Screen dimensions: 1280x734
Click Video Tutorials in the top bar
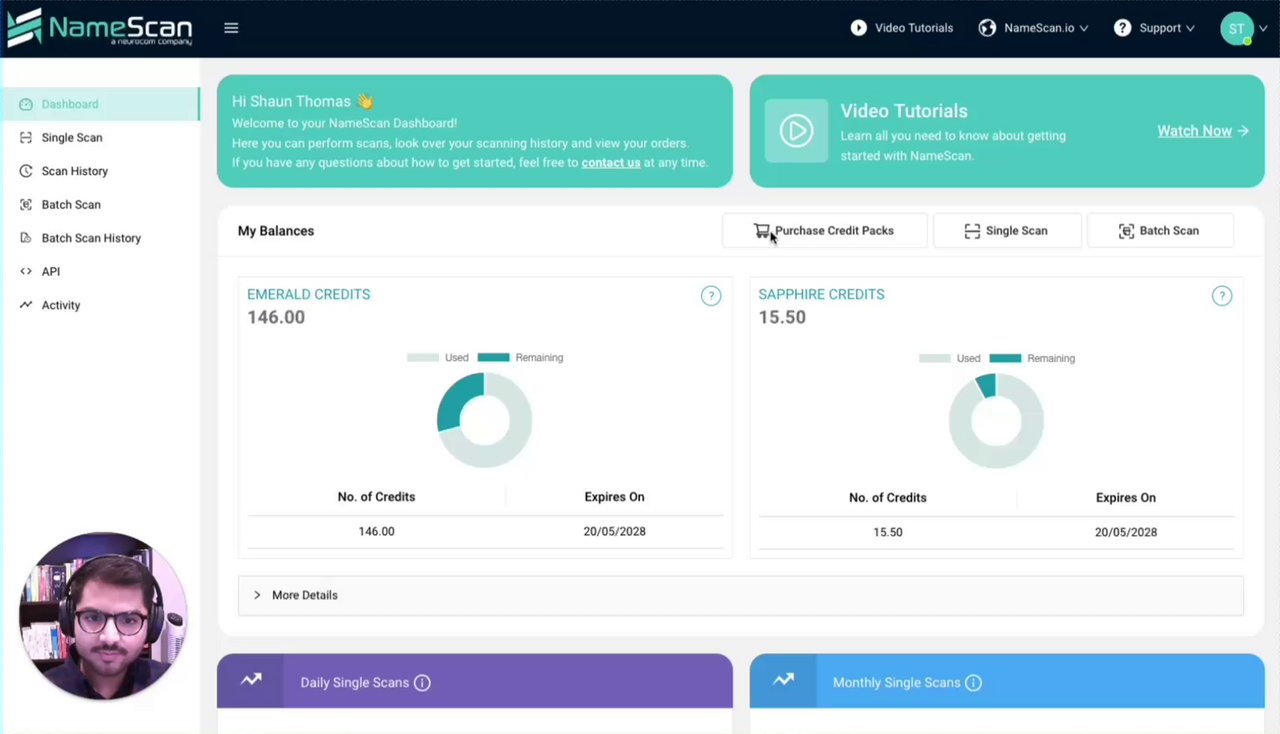[914, 28]
